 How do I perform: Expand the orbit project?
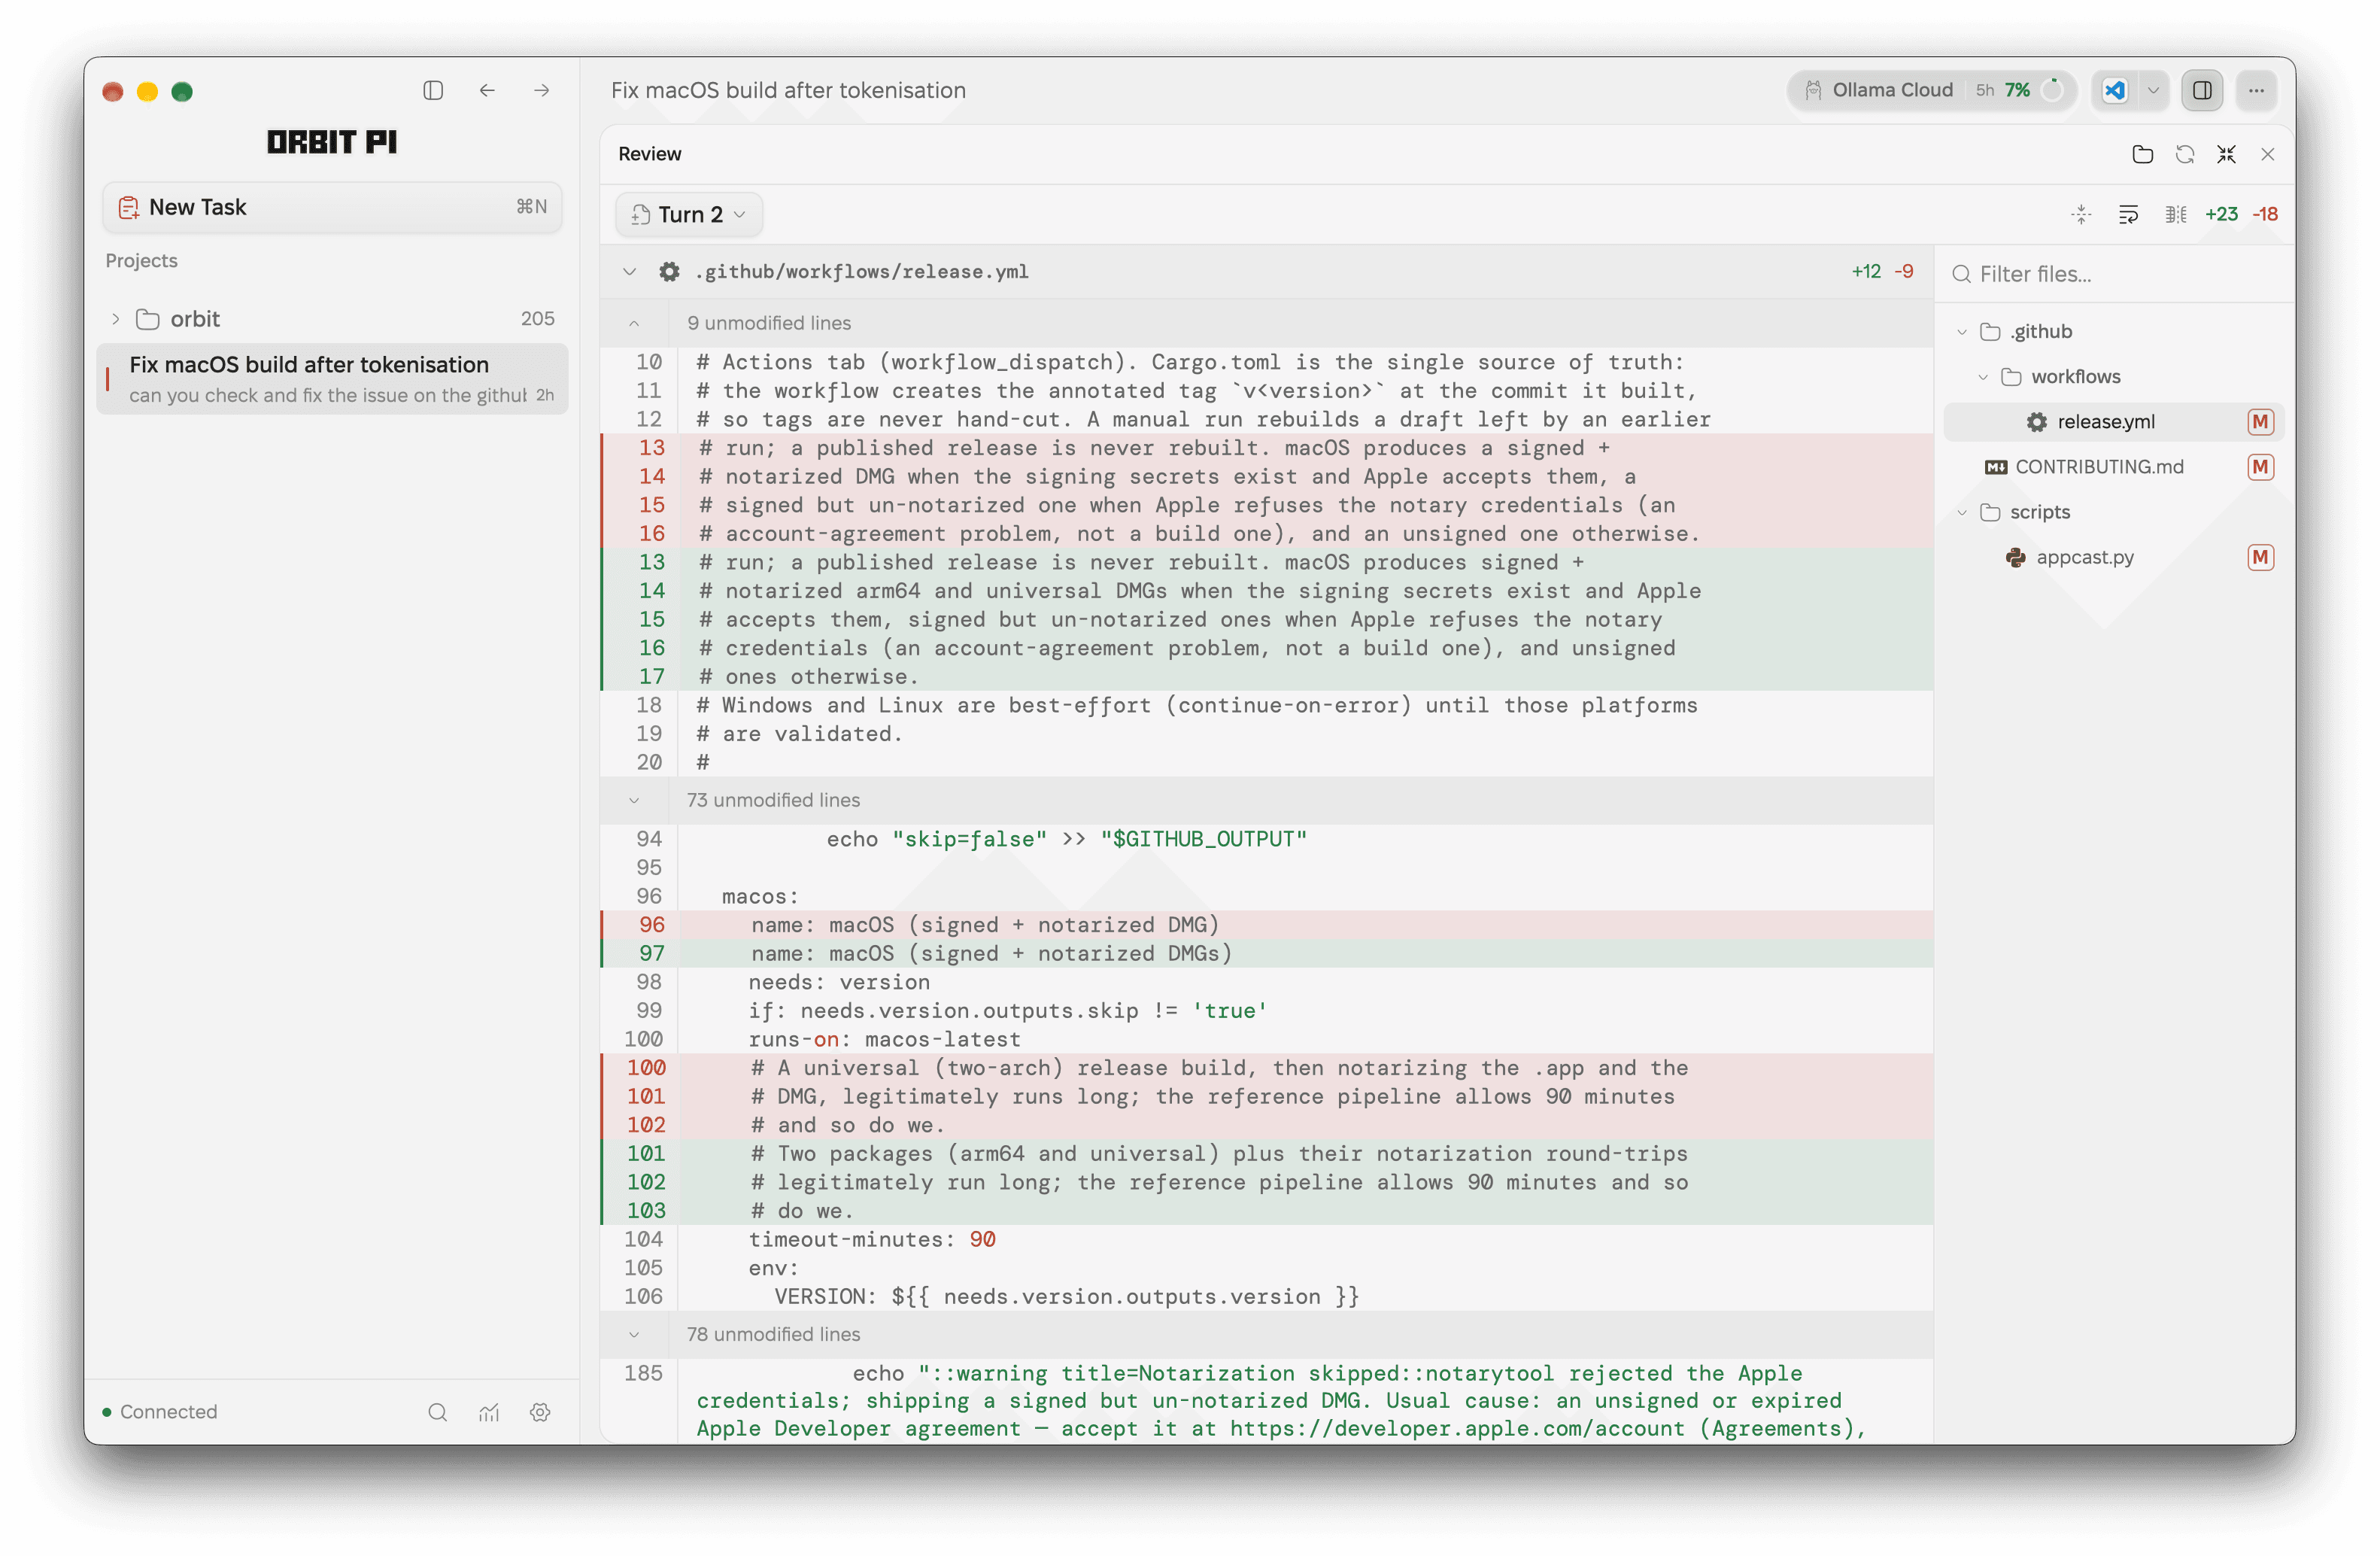[x=116, y=319]
